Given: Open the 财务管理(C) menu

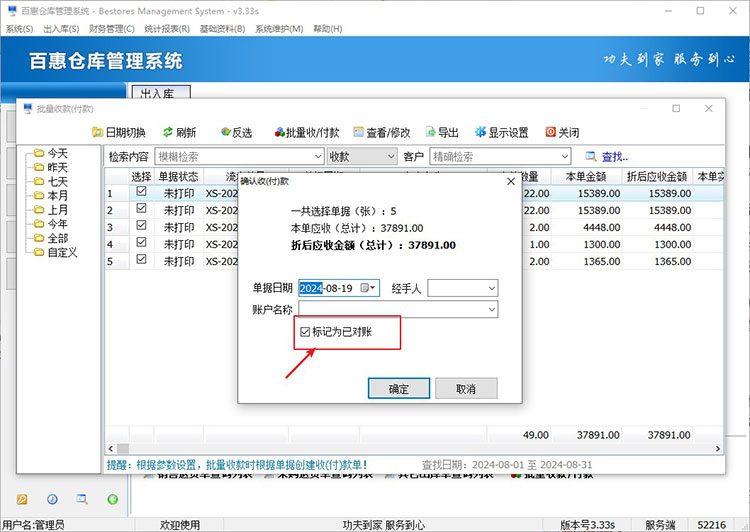Looking at the screenshot, I should (x=112, y=29).
